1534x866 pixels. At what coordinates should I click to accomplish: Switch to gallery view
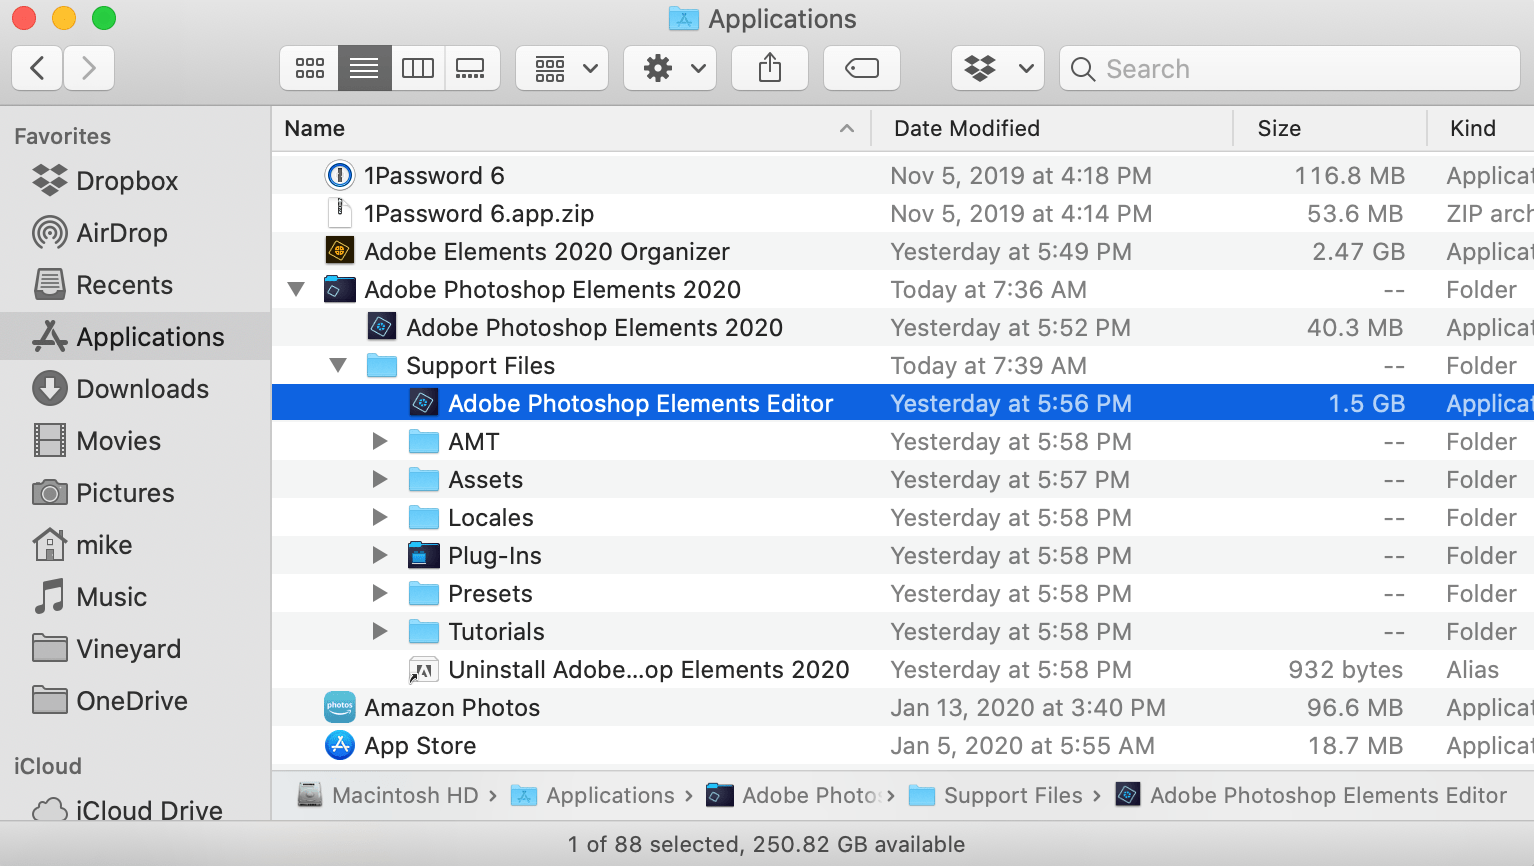point(471,68)
